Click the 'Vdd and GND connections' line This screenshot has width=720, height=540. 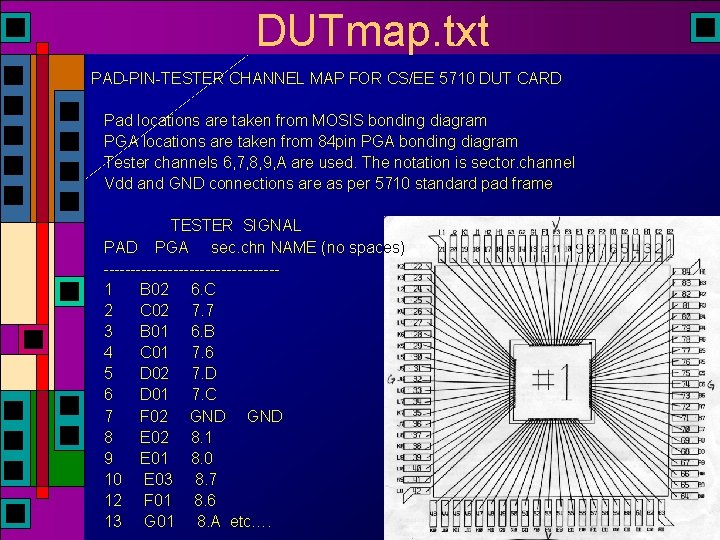pyautogui.click(x=328, y=184)
